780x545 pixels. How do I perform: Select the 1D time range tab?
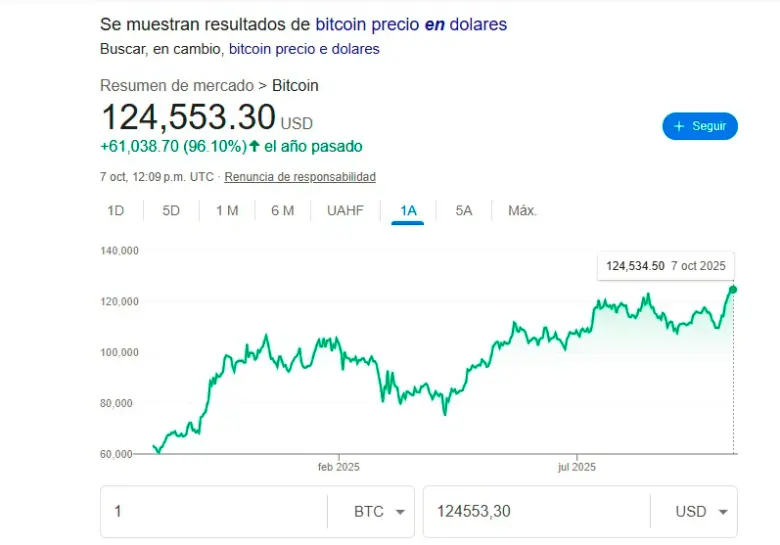click(116, 211)
